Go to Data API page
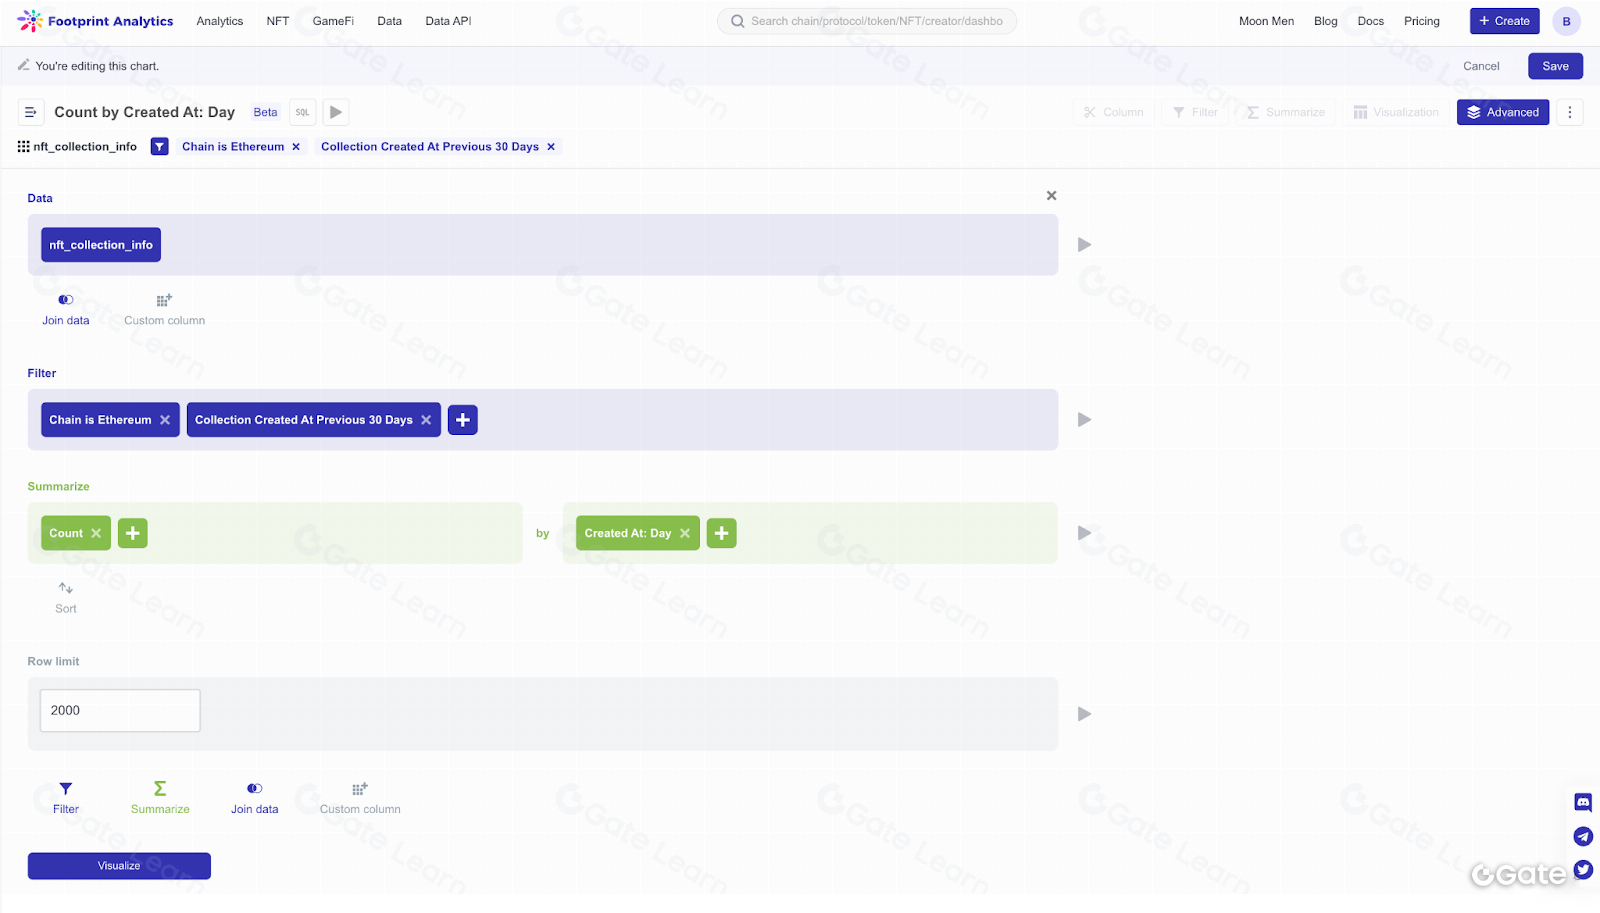The width and height of the screenshot is (1600, 913). click(448, 21)
